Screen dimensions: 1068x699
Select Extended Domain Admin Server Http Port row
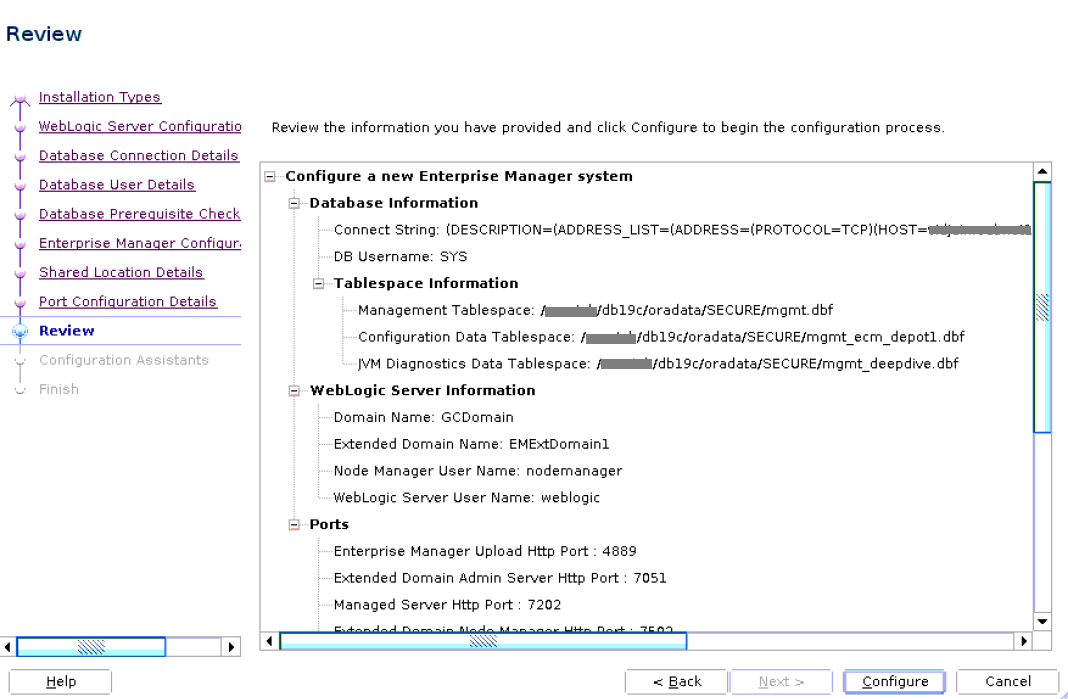500,578
